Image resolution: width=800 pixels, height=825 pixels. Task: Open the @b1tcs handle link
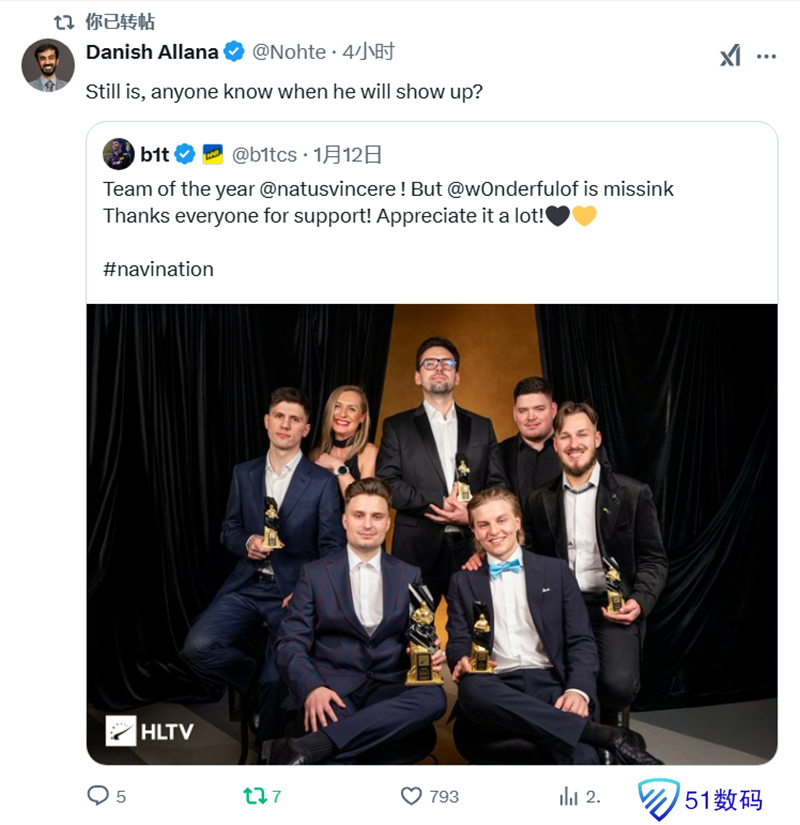tap(265, 154)
